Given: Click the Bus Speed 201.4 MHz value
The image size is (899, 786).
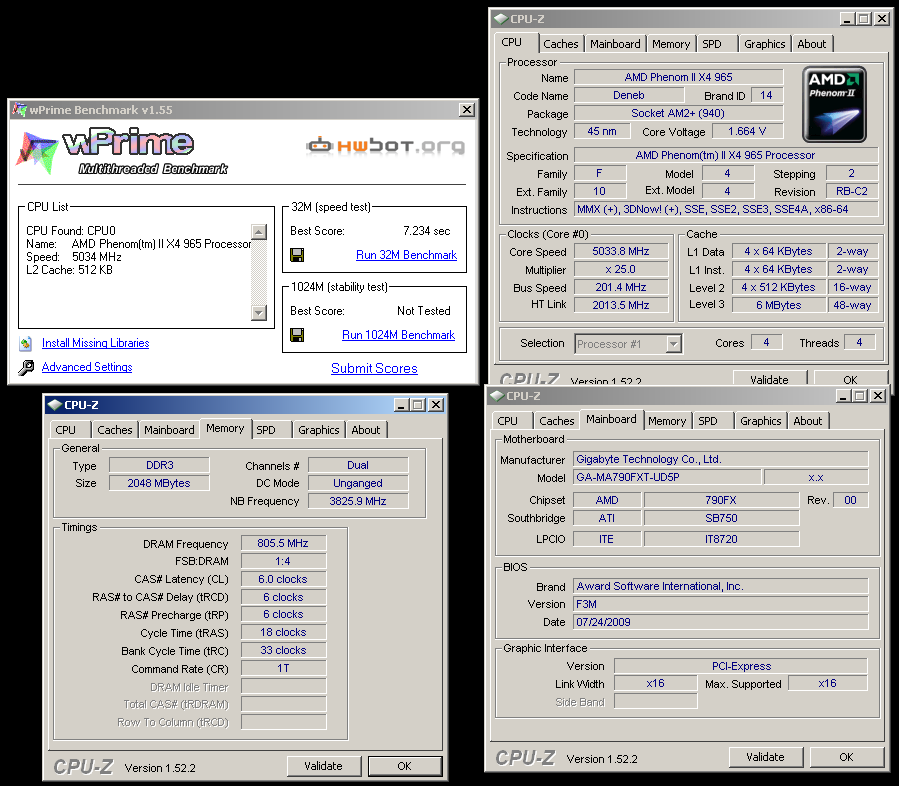Looking at the screenshot, I should (621, 287).
